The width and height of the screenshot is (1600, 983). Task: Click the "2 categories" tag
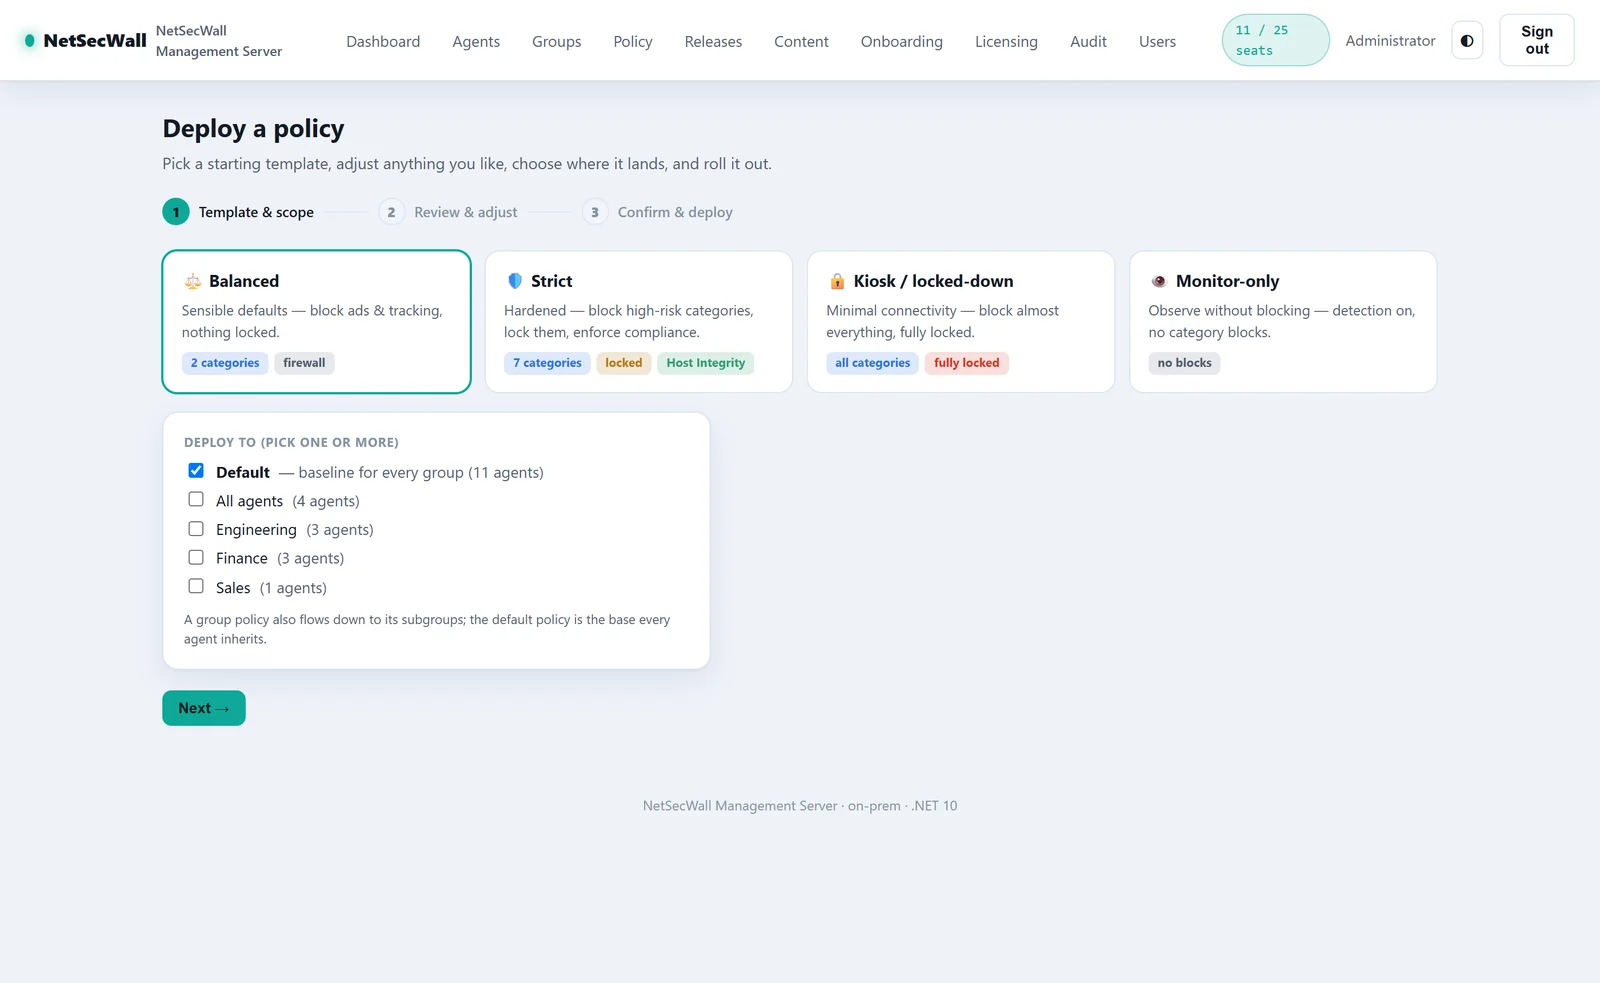point(225,363)
